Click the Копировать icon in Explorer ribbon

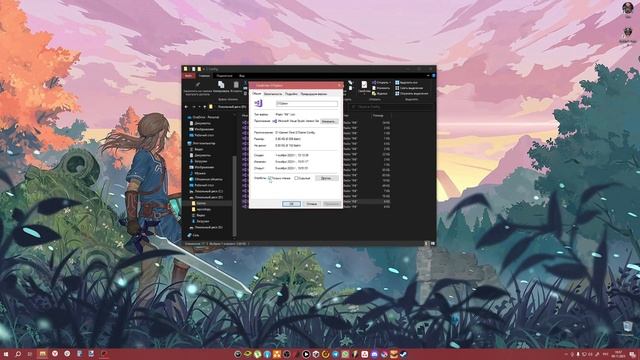pyautogui.click(x=221, y=84)
